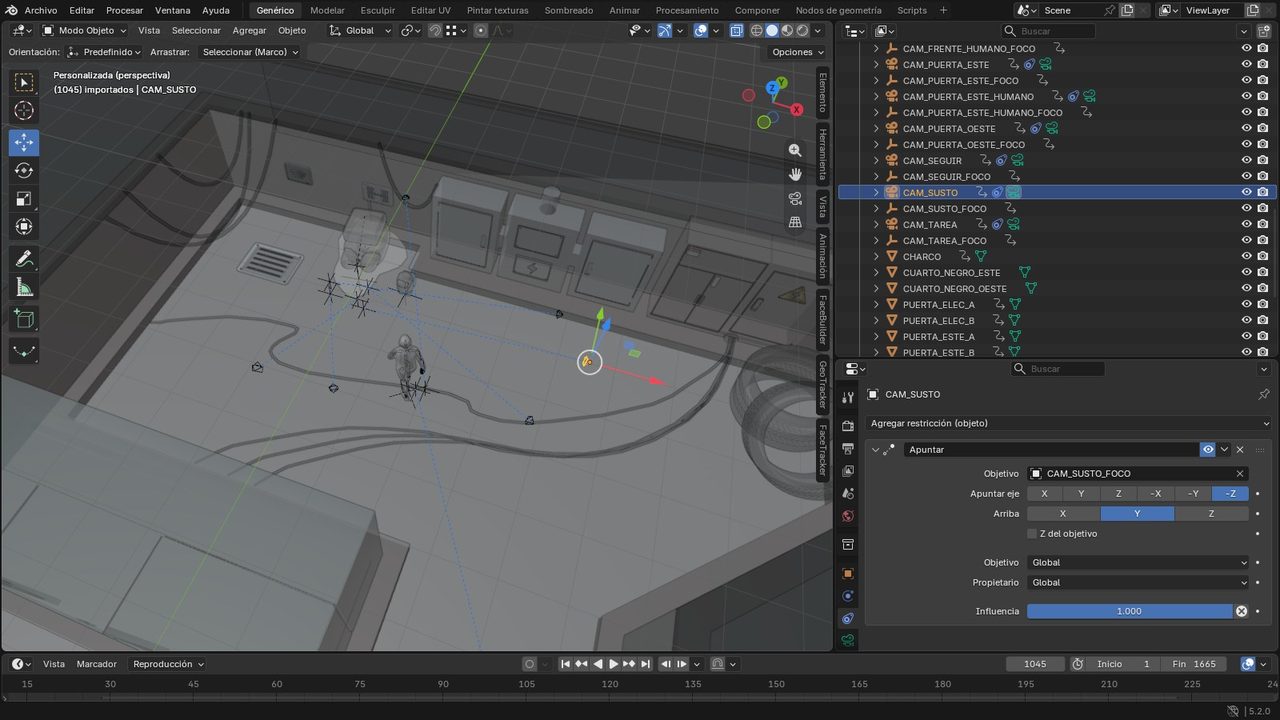Hide CAM_TAREA with its eye icon
Image resolution: width=1280 pixels, height=720 pixels.
1246,225
